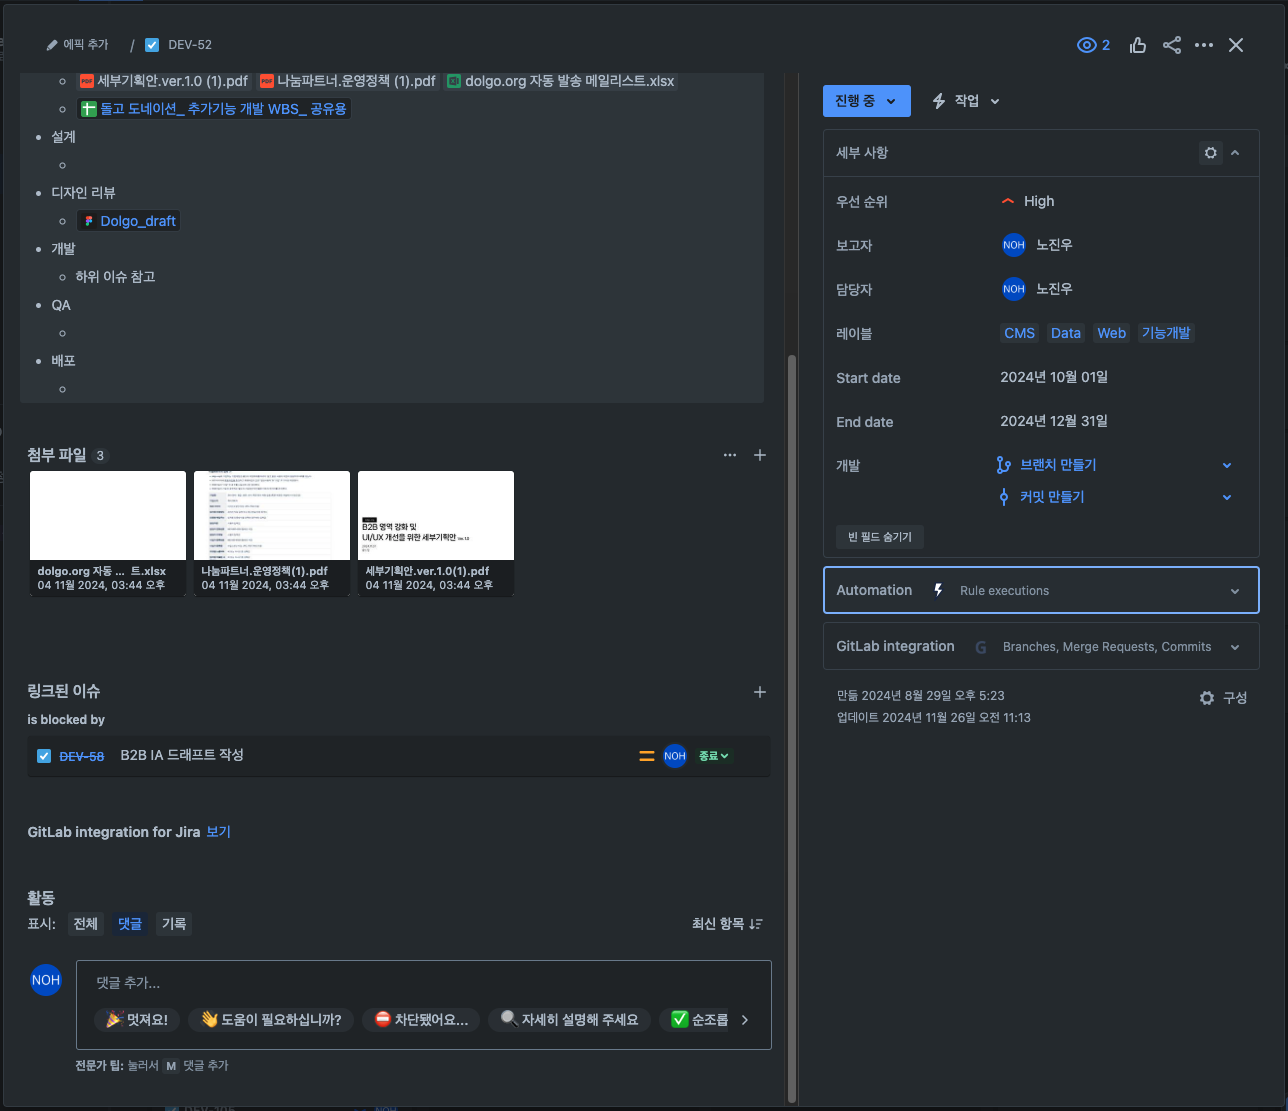Click the task type icon of DEV-58
The width and height of the screenshot is (1288, 1111).
(44, 756)
